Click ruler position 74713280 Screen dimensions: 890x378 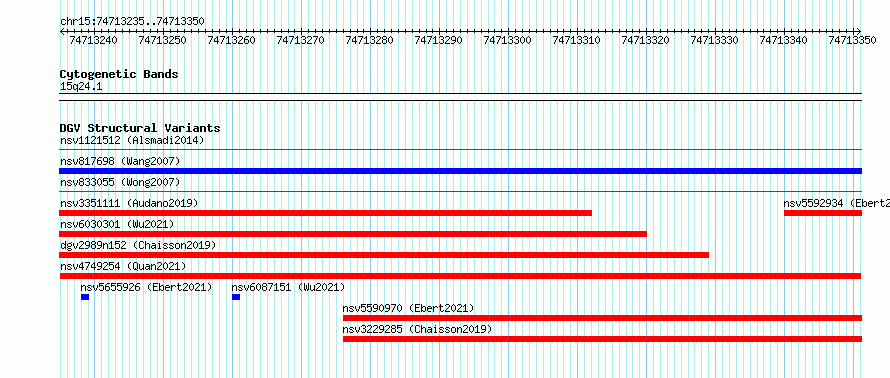coord(370,40)
